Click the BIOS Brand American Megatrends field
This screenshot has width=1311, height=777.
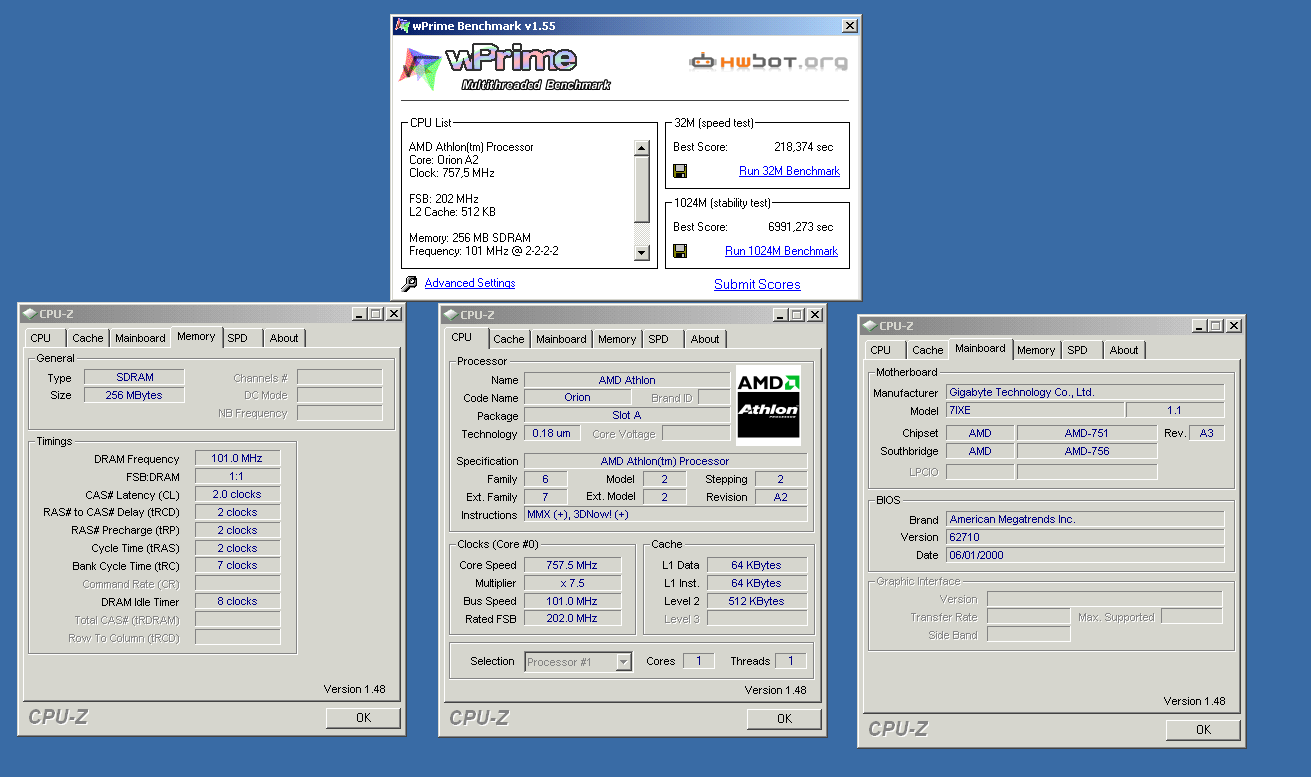tap(1085, 519)
